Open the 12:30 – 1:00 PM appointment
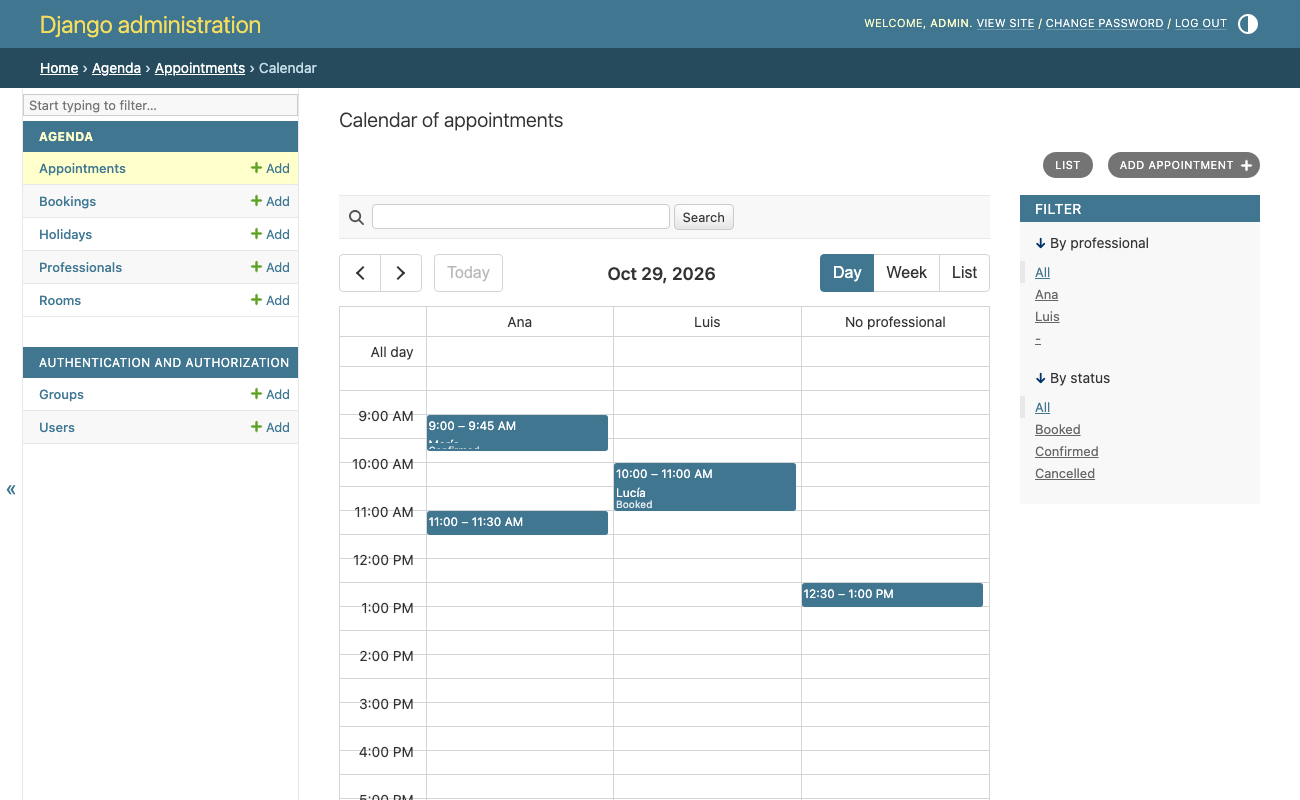1300x800 pixels. click(892, 595)
